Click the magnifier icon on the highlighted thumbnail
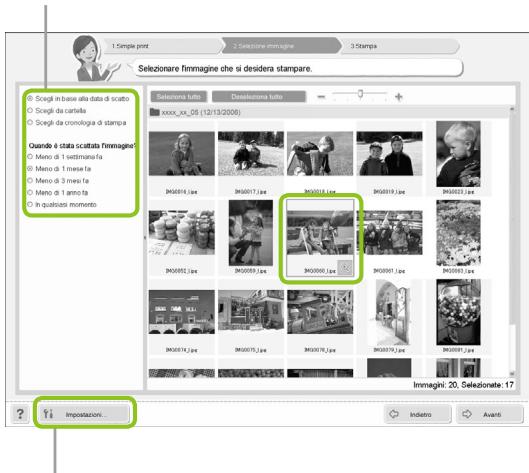 click(x=345, y=268)
